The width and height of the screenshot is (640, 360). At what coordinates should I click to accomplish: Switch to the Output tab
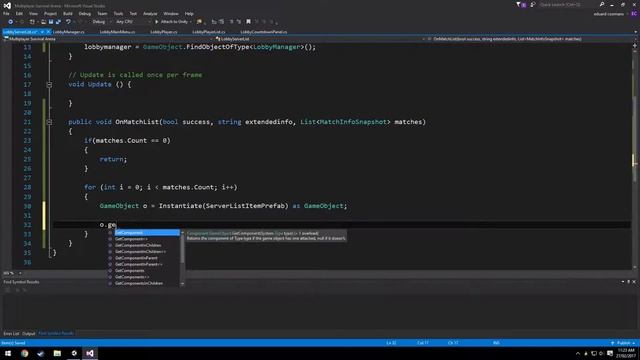29,333
